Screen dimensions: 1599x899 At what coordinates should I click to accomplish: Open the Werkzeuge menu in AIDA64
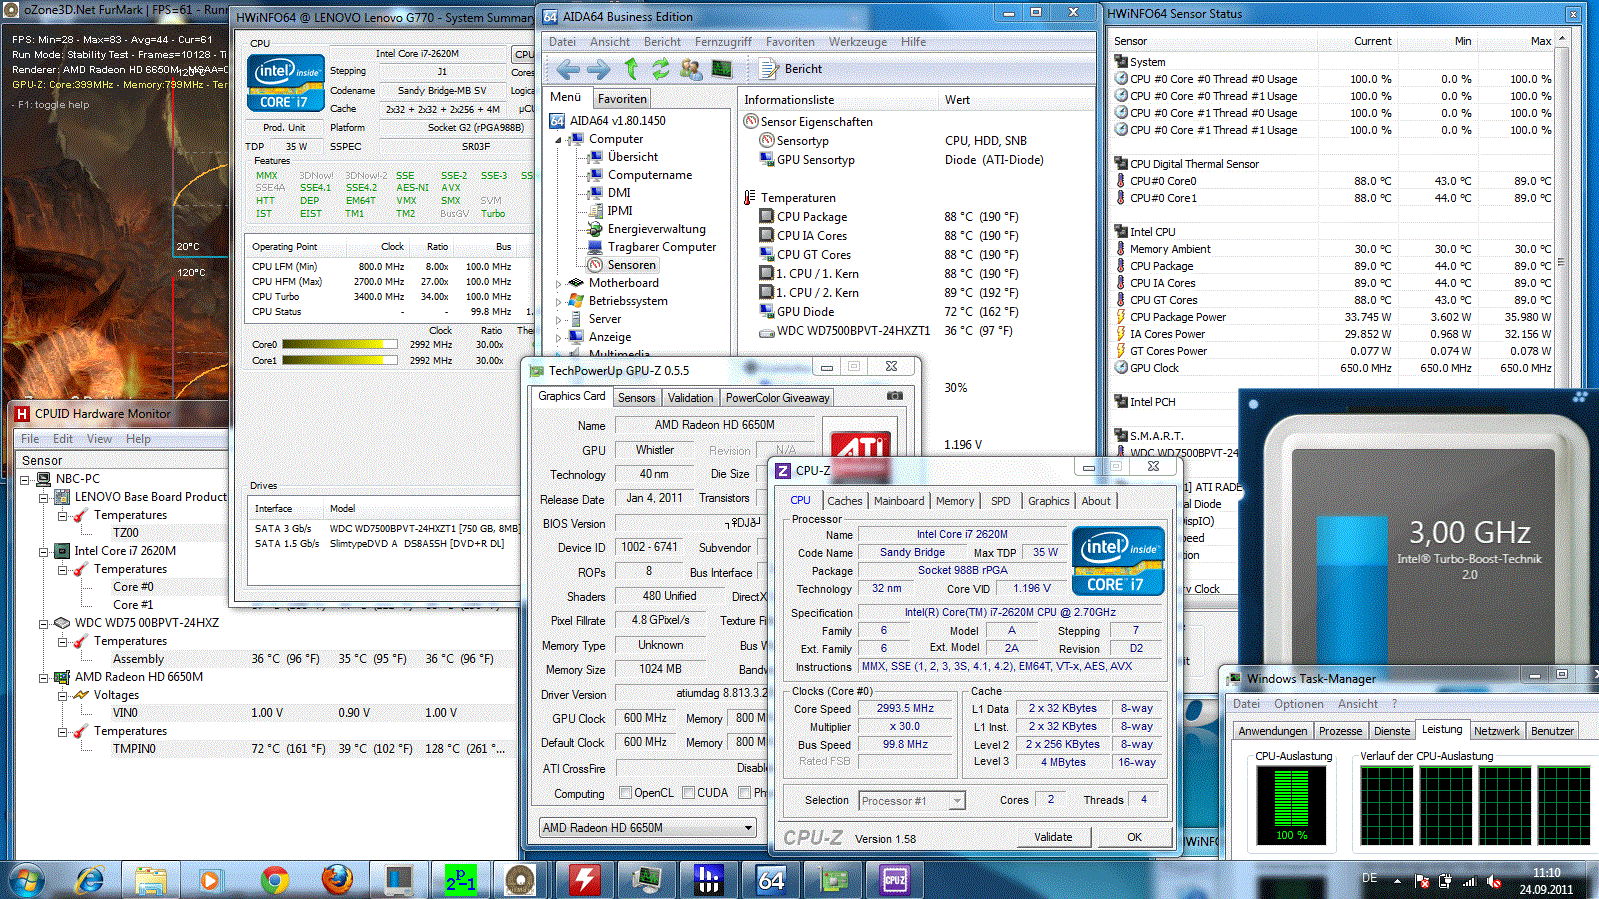[857, 42]
